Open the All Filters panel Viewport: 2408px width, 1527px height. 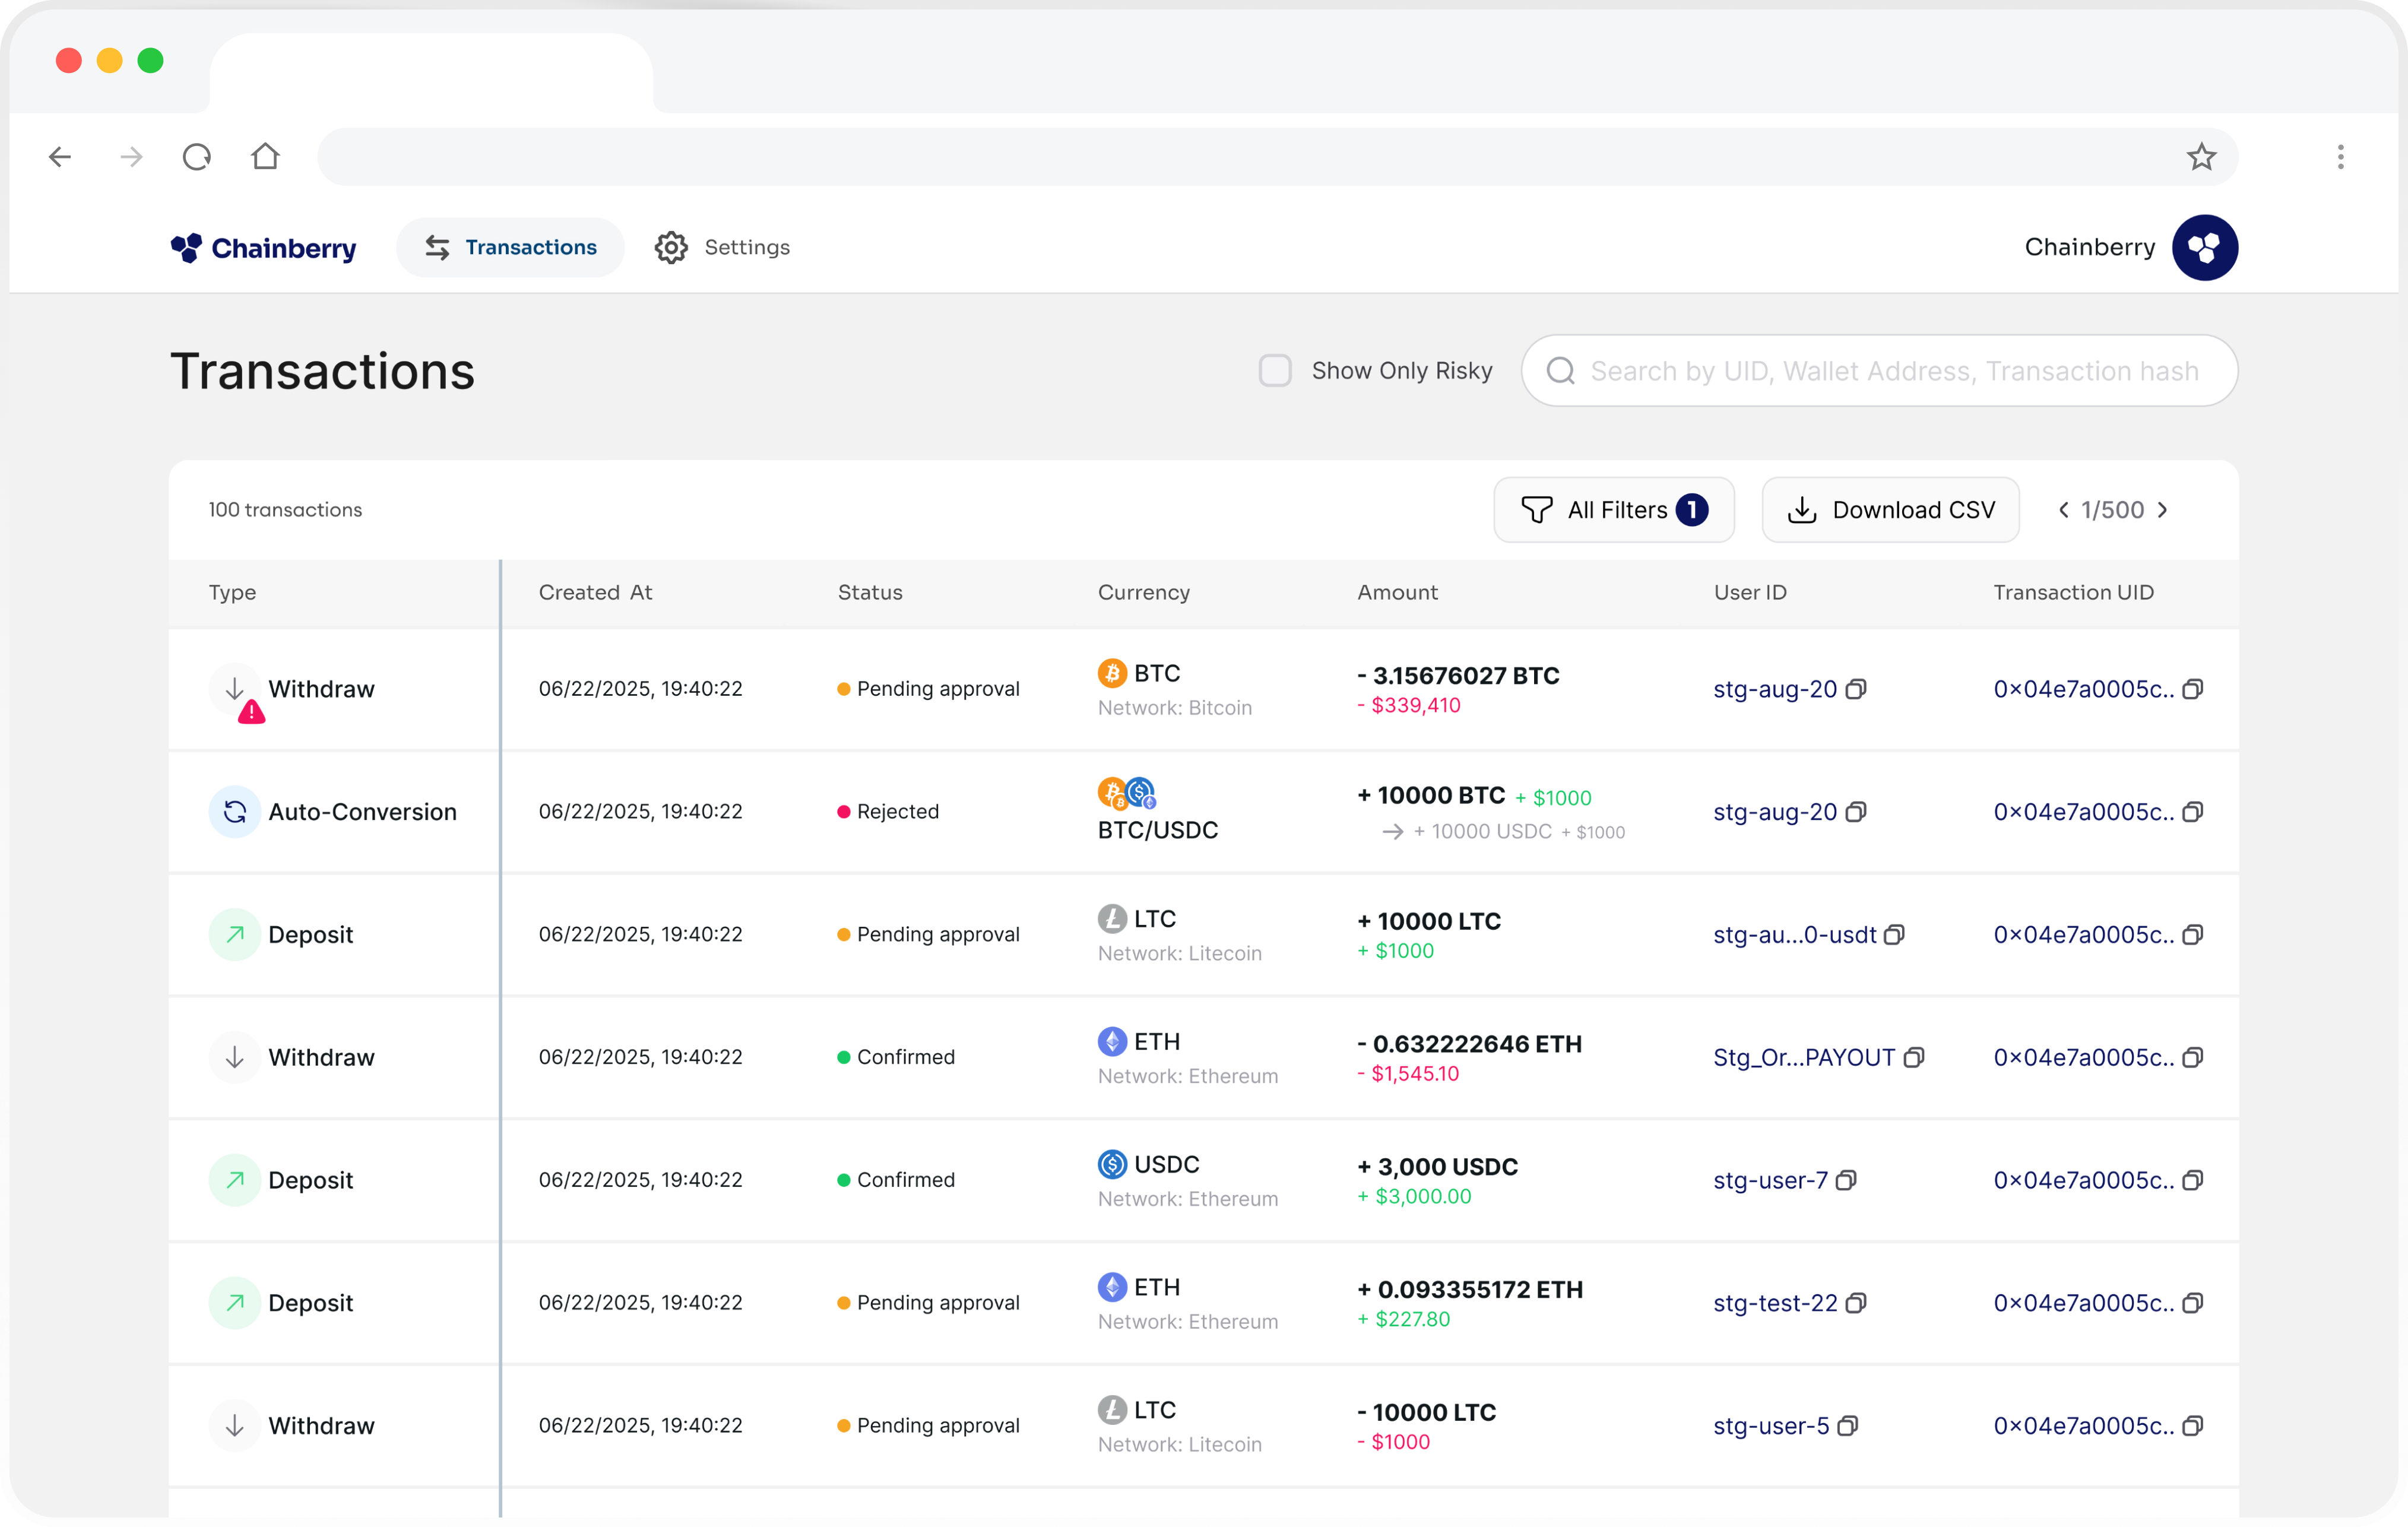point(1613,510)
